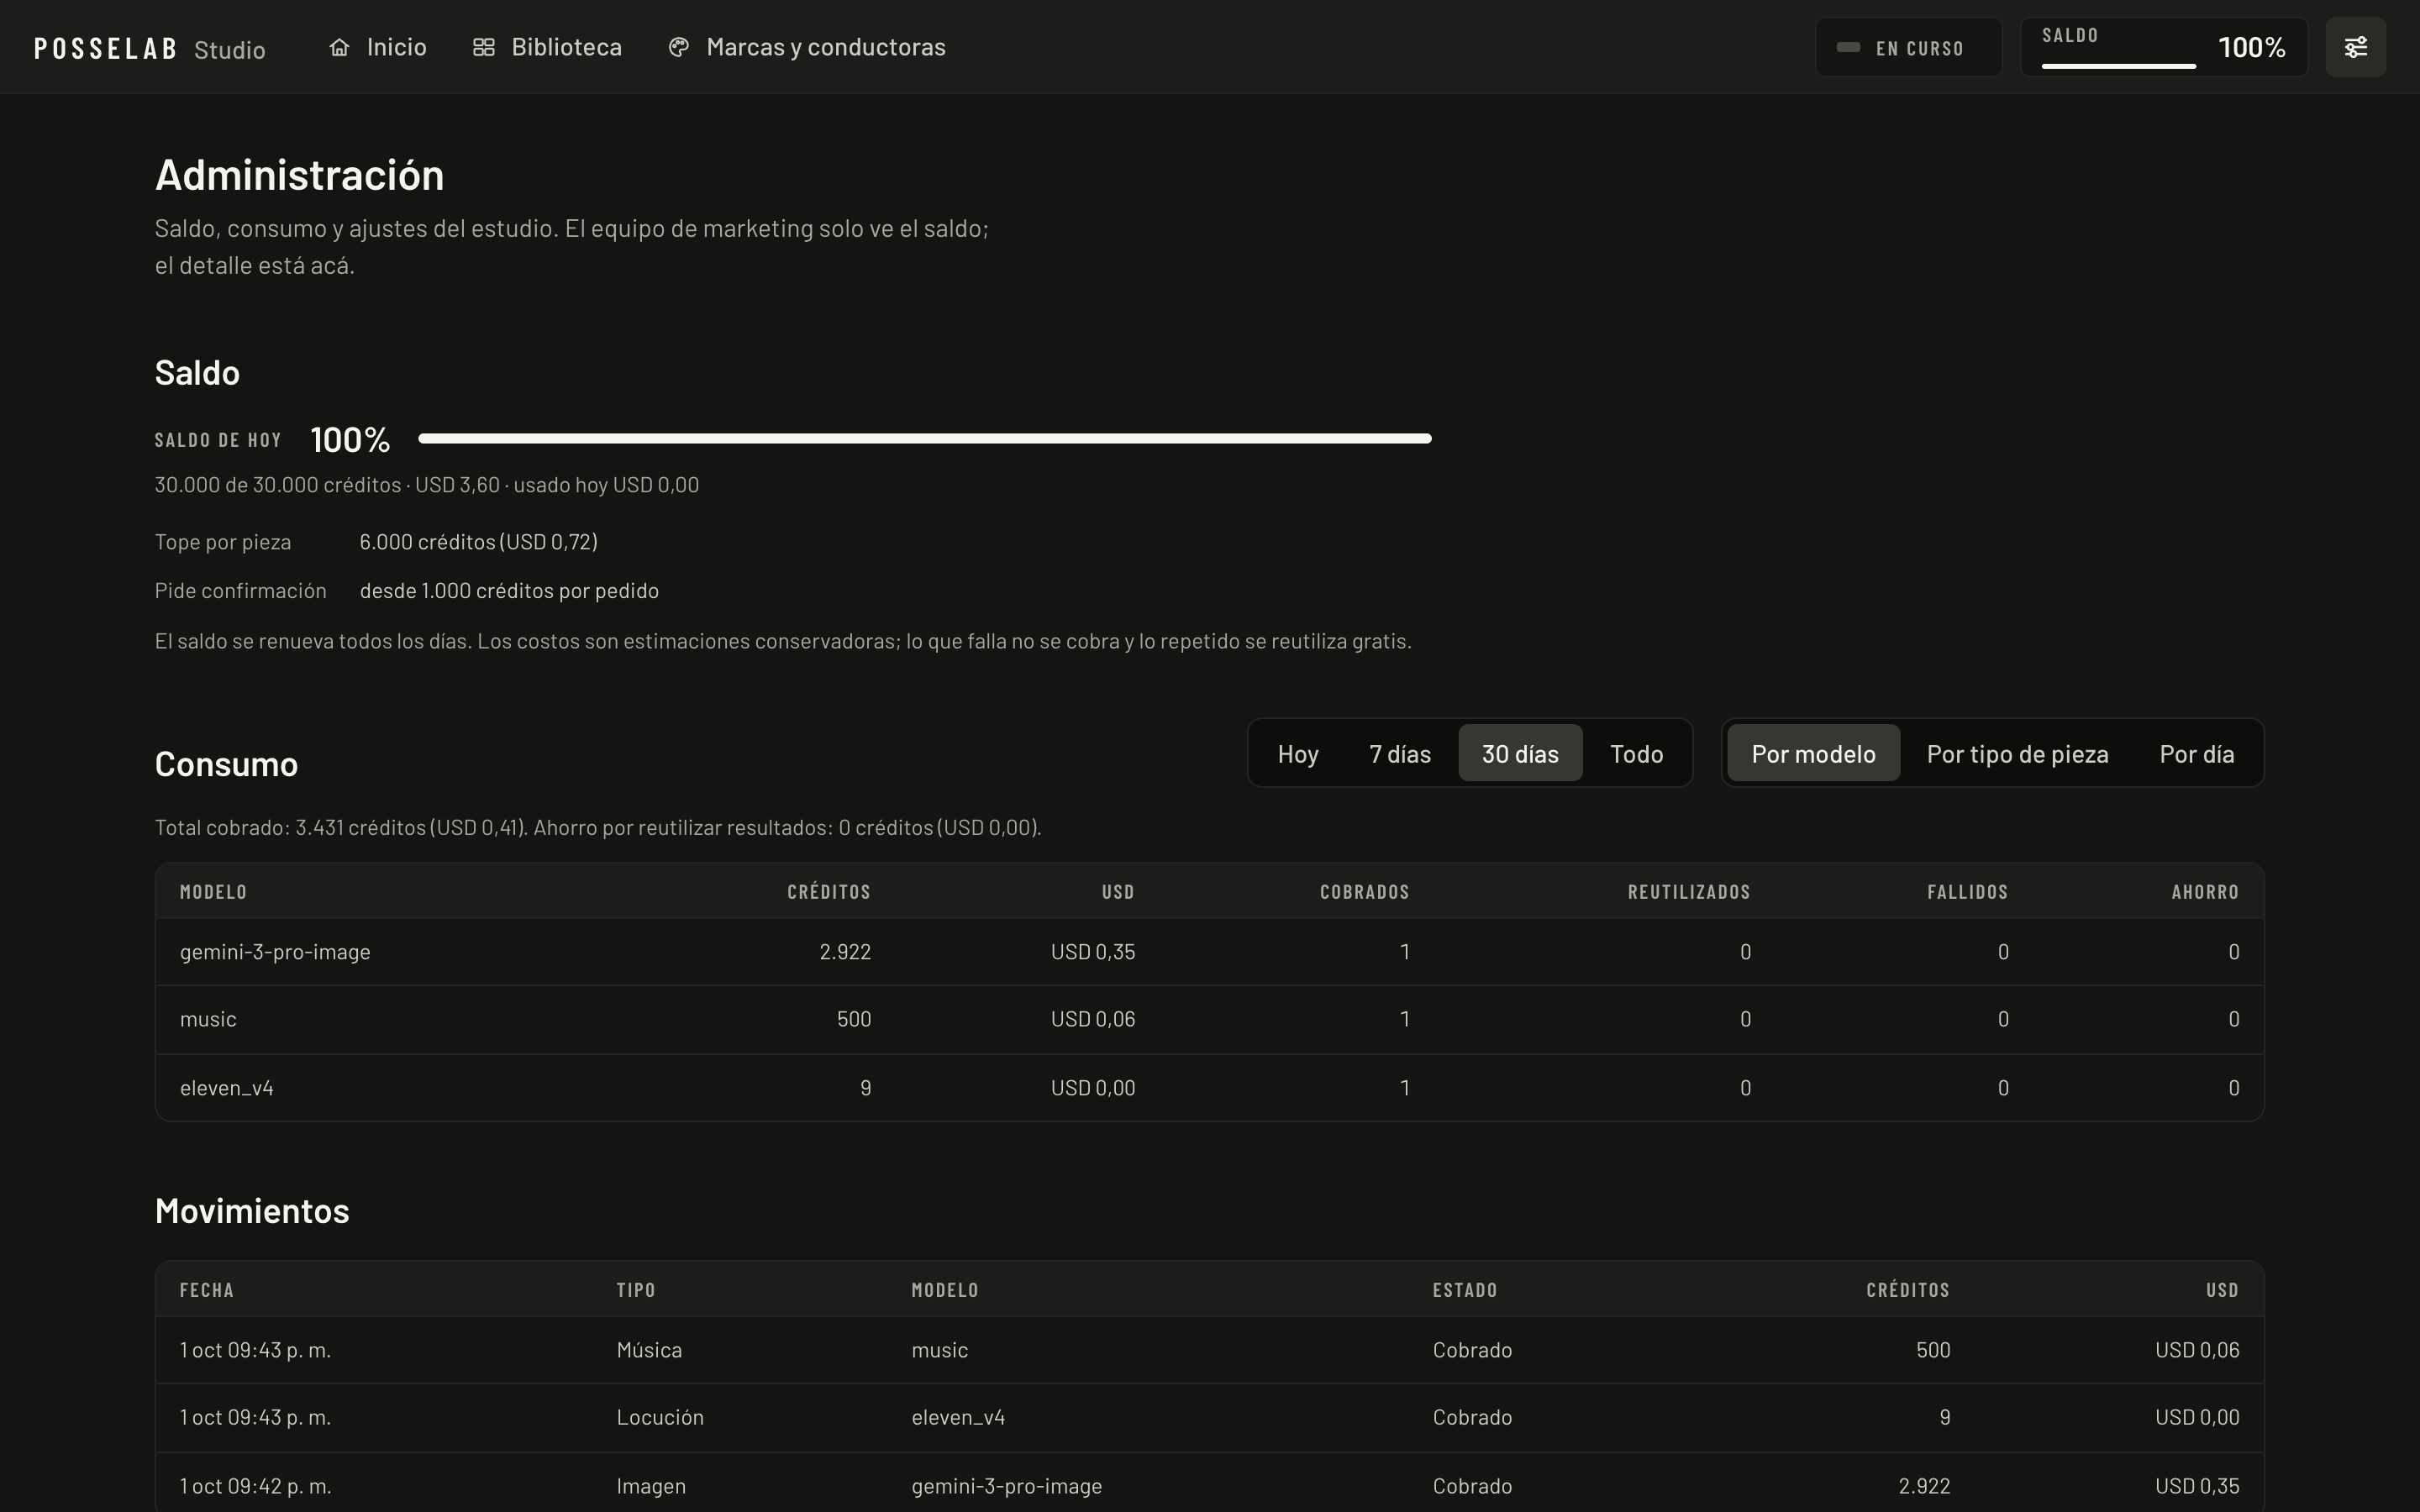Image resolution: width=2420 pixels, height=1512 pixels.
Task: Switch to the 30 días range
Action: (1520, 753)
